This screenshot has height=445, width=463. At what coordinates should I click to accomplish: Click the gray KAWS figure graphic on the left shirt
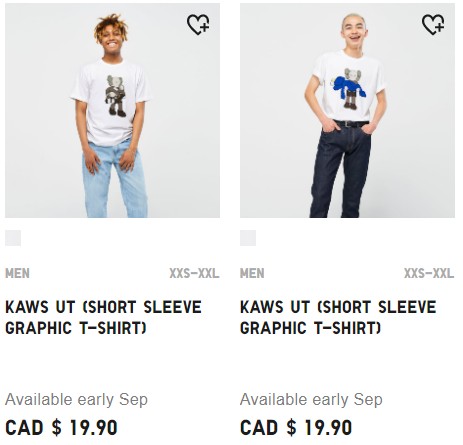coord(116,96)
